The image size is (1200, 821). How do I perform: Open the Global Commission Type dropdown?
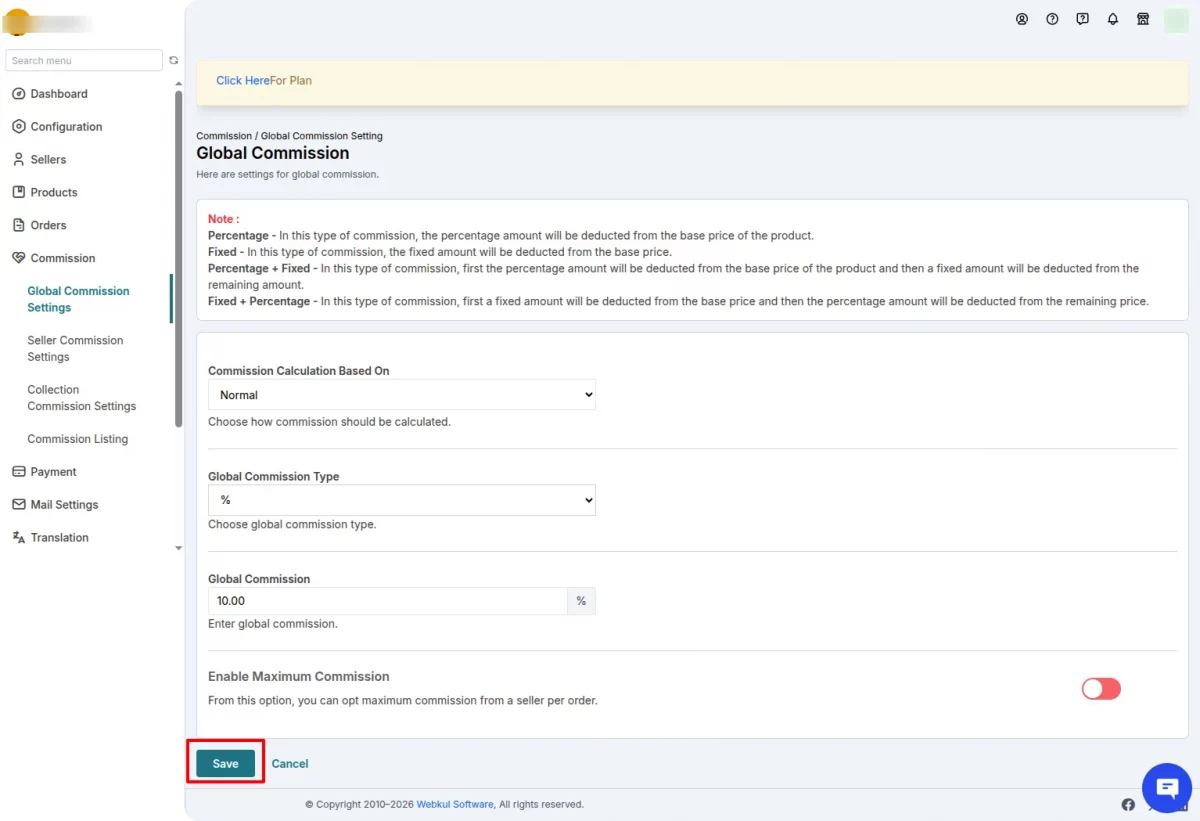click(x=402, y=500)
